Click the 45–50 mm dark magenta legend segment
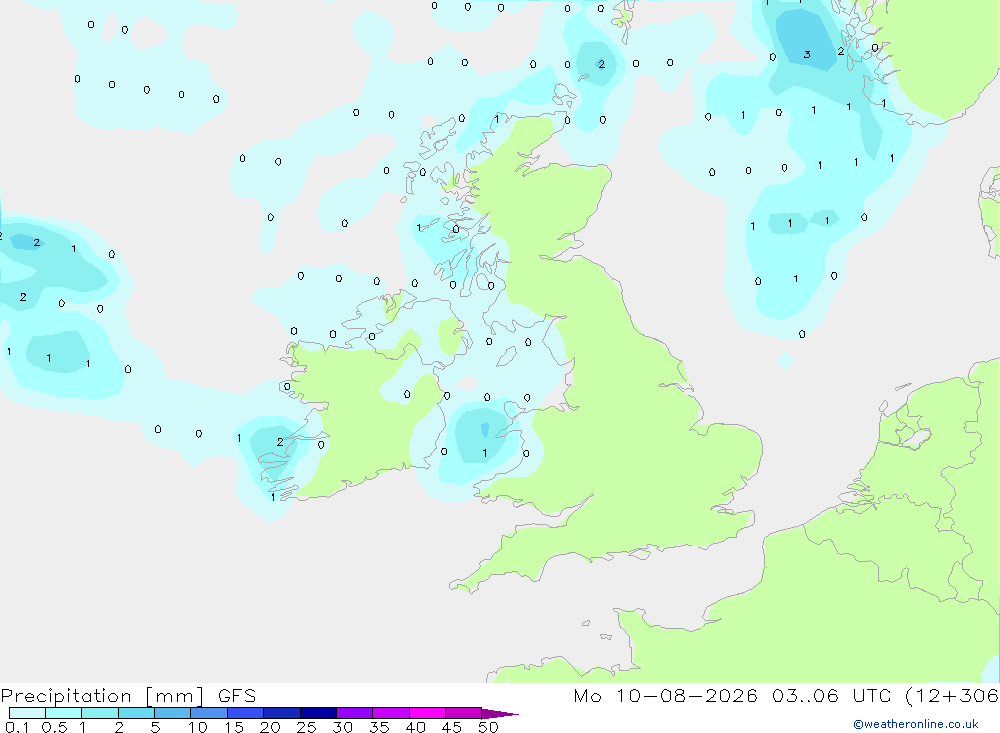1000x733 pixels. (x=464, y=713)
